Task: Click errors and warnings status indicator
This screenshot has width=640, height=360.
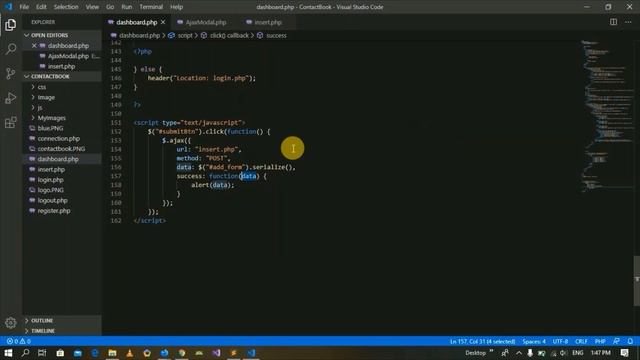Action: (x=19, y=341)
